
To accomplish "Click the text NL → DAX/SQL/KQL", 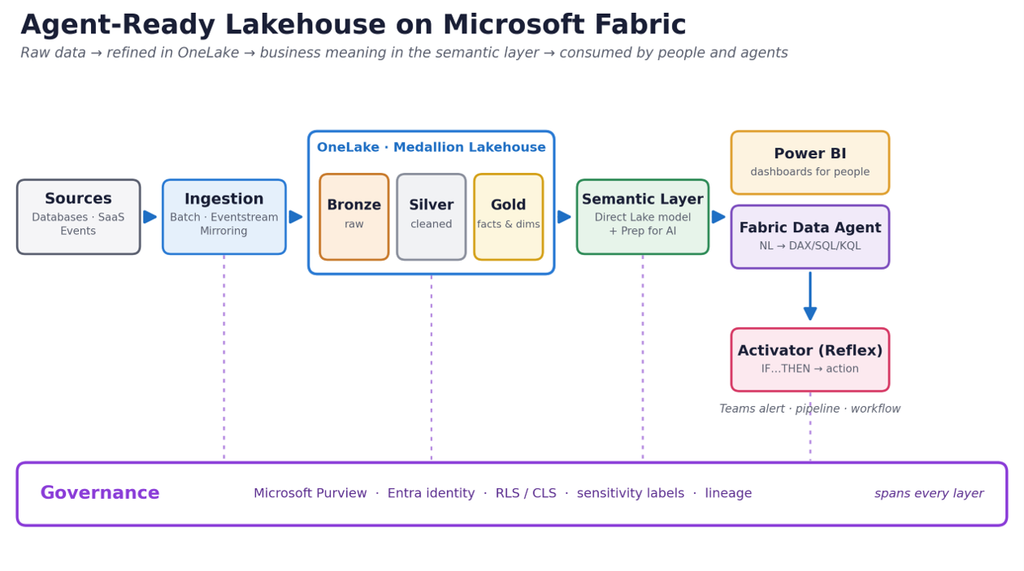I will click(x=810, y=246).
